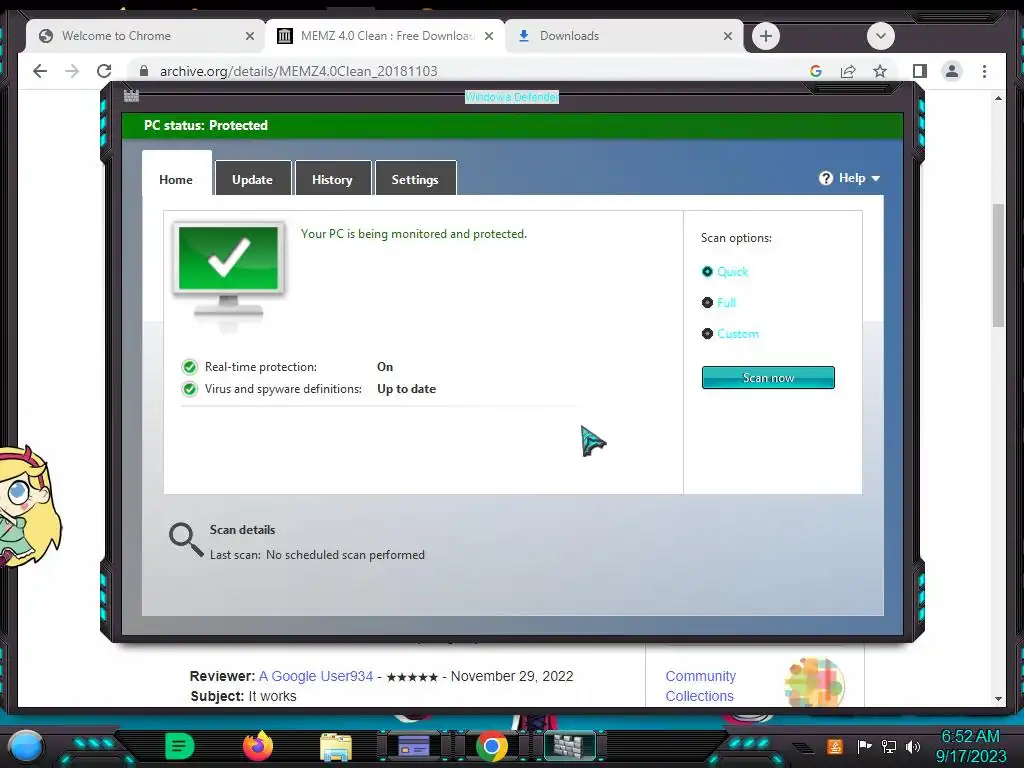Expand Help dropdown arrow
Viewport: 1024px width, 768px height.
click(x=876, y=178)
